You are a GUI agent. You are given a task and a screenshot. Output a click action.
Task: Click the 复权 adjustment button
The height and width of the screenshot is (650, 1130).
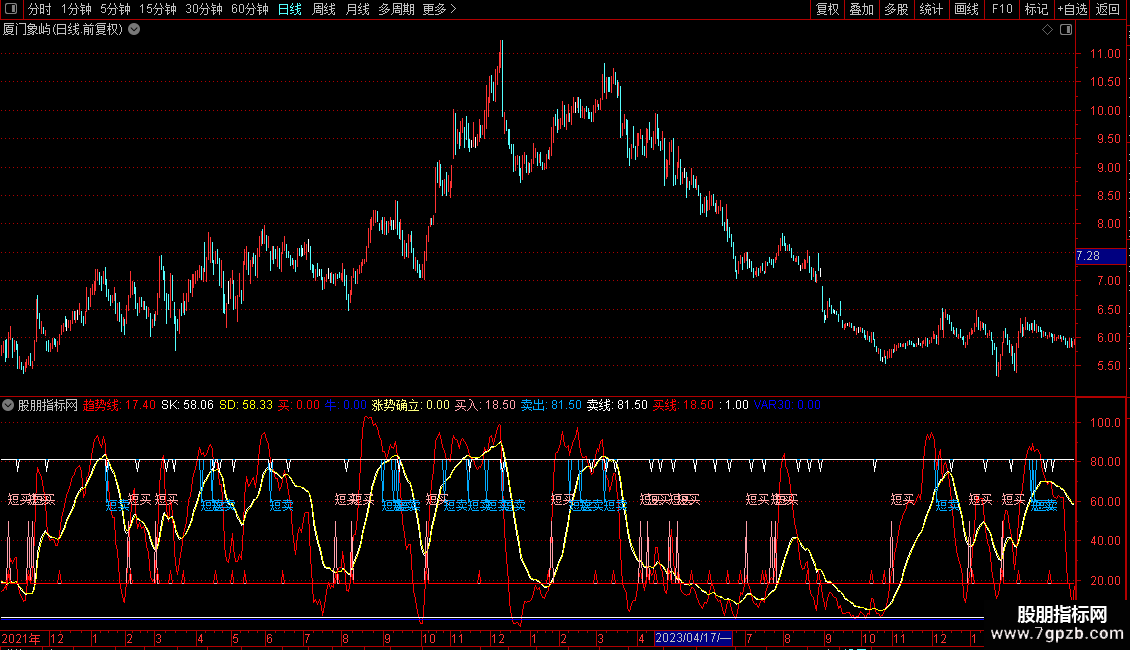coord(827,10)
